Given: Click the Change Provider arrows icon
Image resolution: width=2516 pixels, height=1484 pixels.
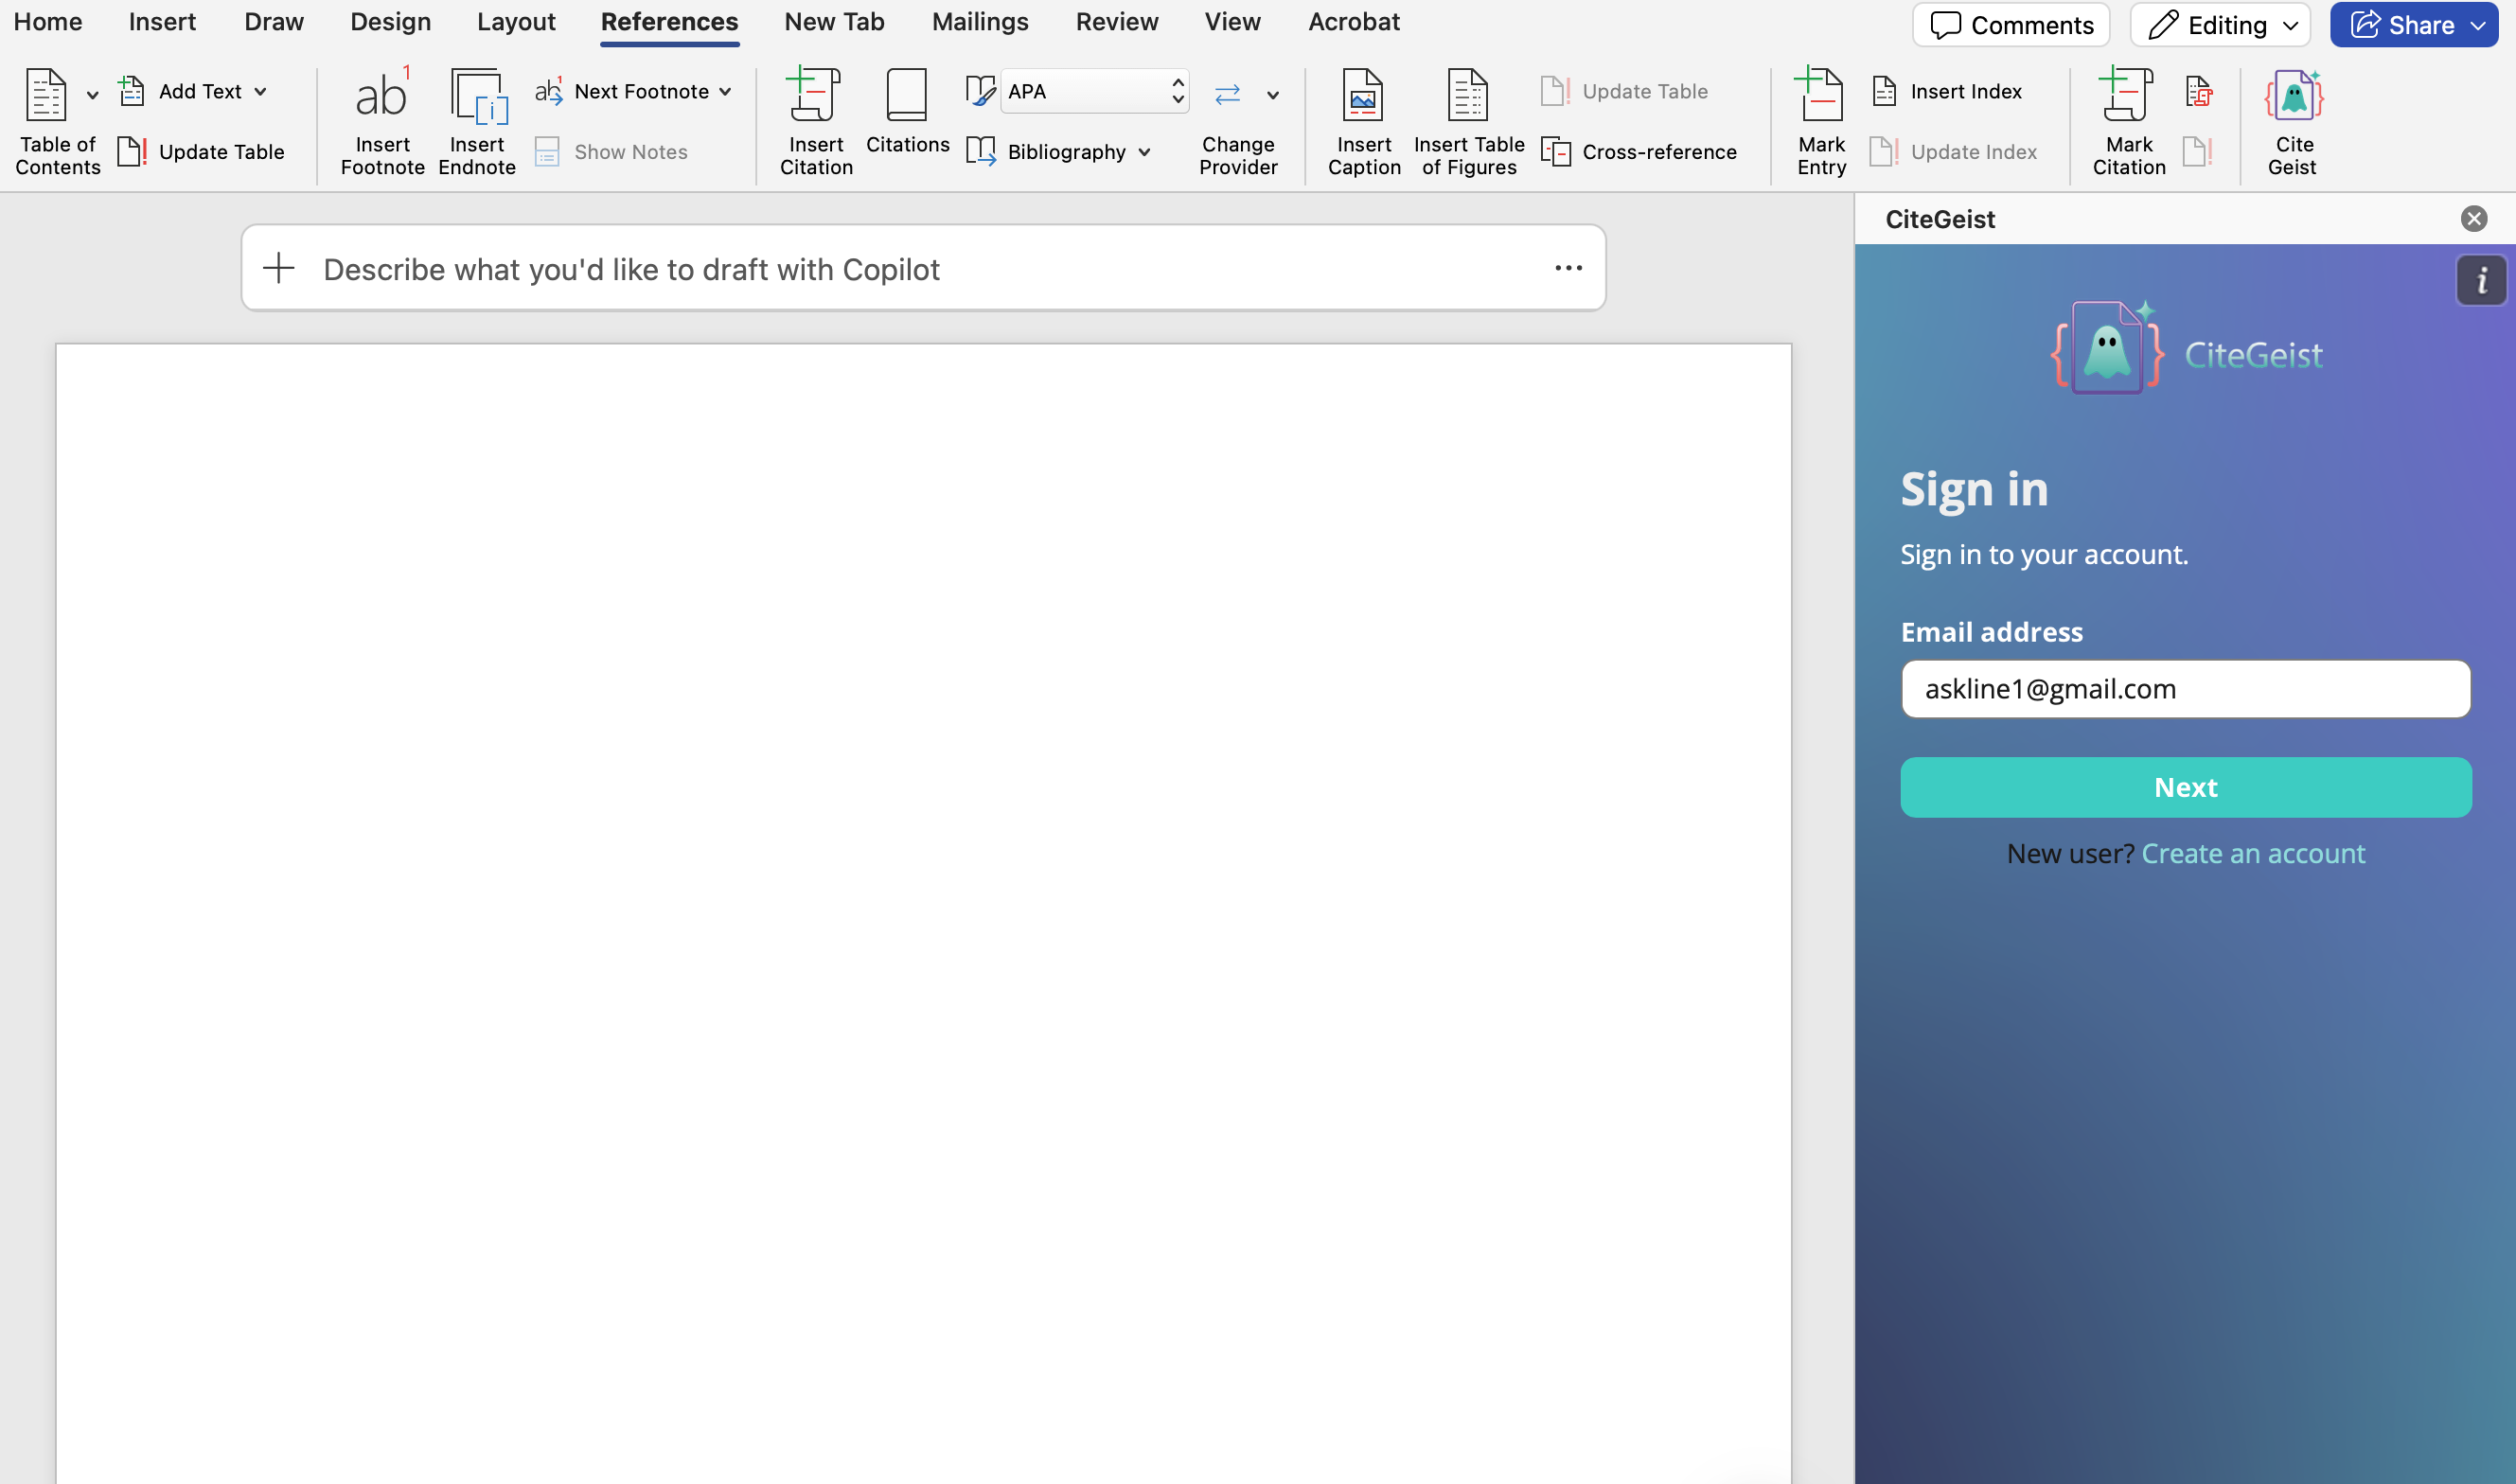Looking at the screenshot, I should pos(1227,95).
